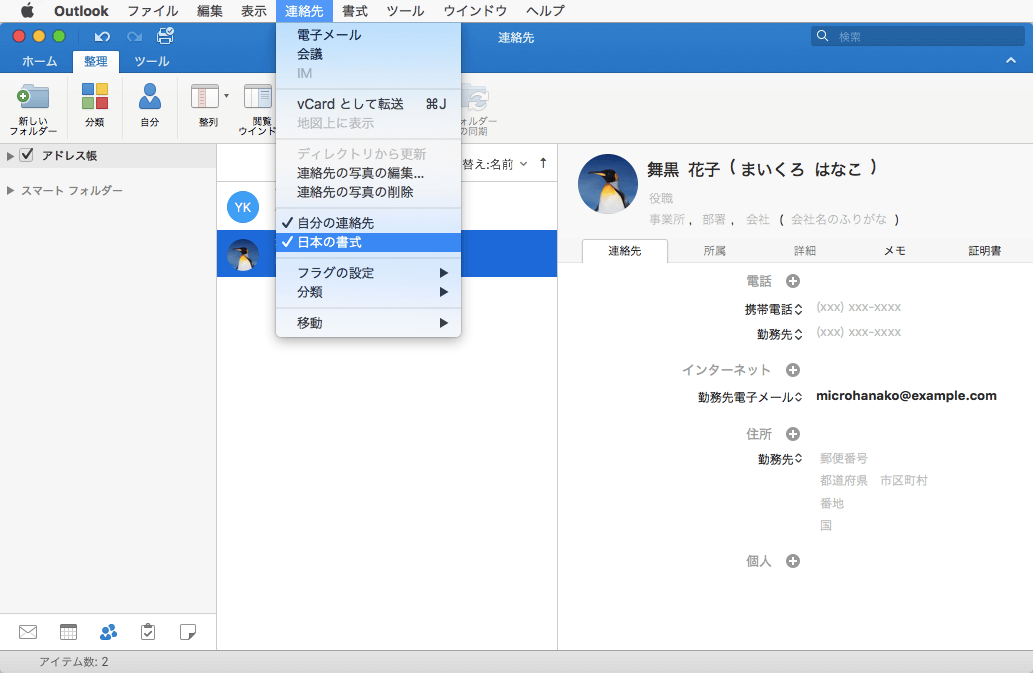This screenshot has width=1033, height=673.
Task: Click the 検索 search field
Action: pos(918,36)
